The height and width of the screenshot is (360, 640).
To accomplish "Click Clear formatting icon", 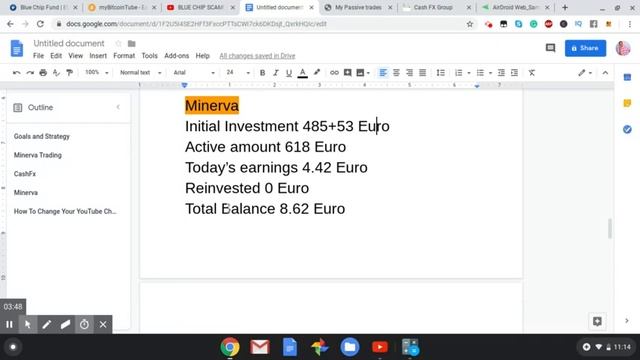I will point(531,73).
